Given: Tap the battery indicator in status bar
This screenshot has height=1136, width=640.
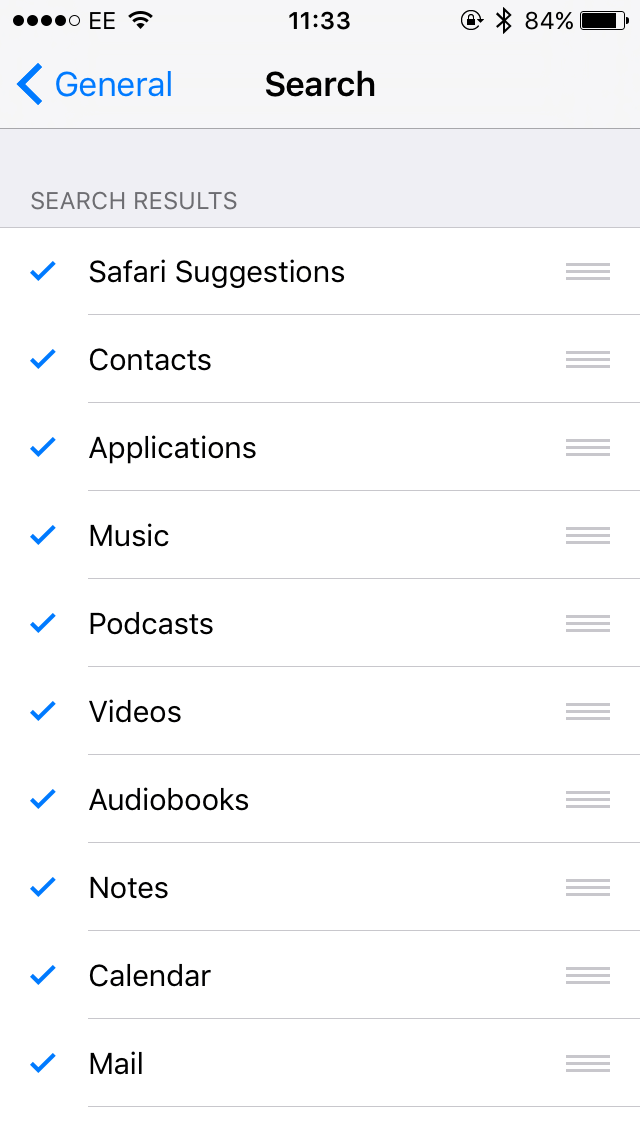Looking at the screenshot, I should [x=604, y=21].
